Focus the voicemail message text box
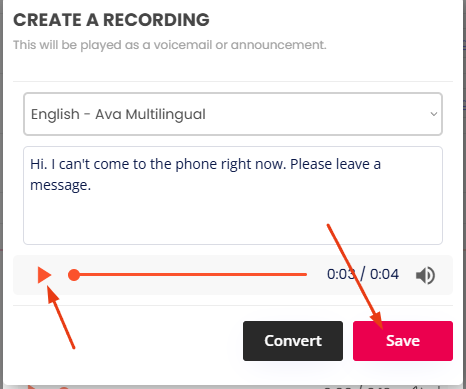This screenshot has height=389, width=466. click(x=233, y=195)
